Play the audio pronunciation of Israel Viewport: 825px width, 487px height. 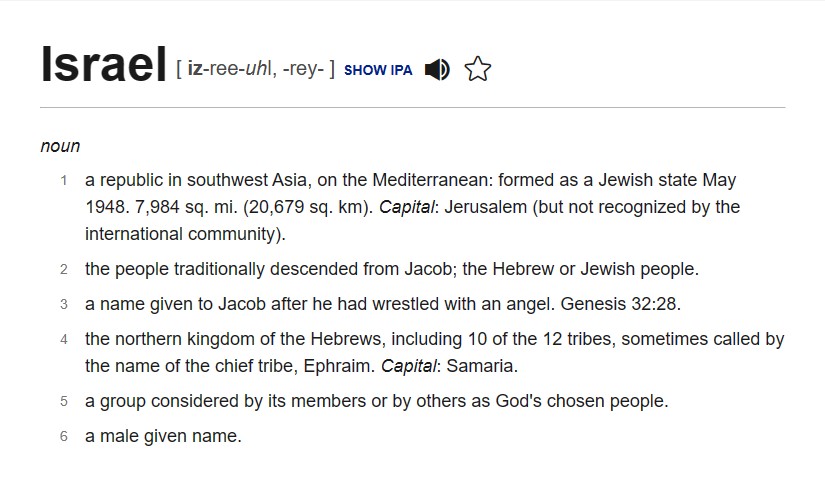(437, 69)
